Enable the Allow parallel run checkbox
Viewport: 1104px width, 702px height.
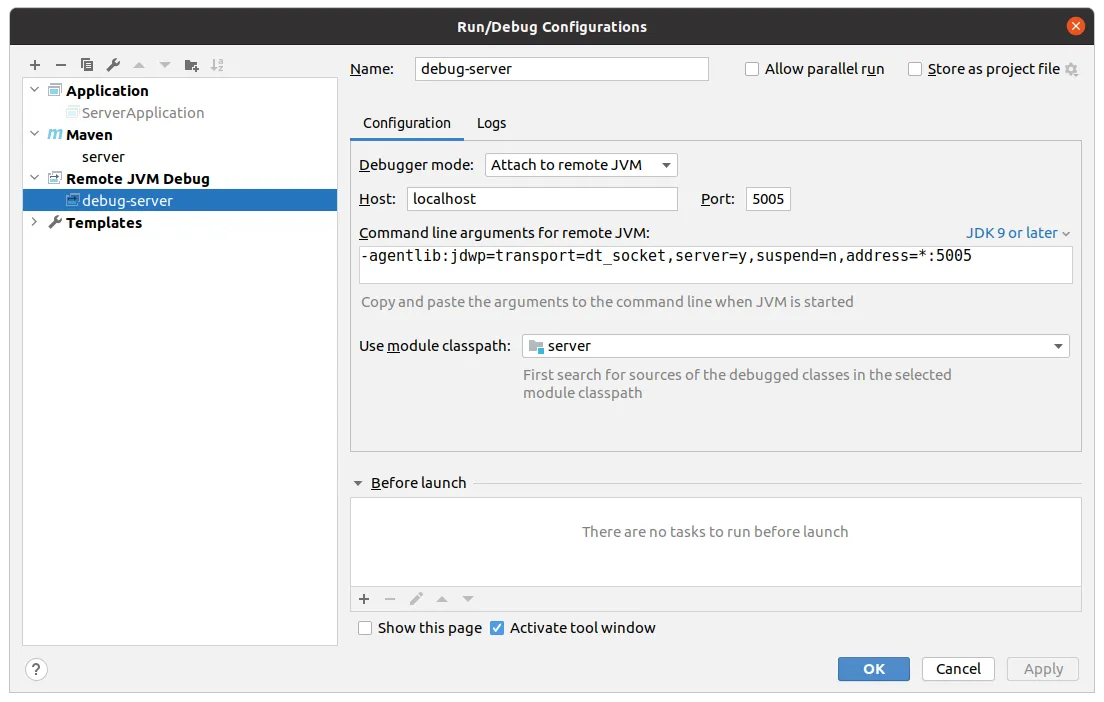click(752, 69)
